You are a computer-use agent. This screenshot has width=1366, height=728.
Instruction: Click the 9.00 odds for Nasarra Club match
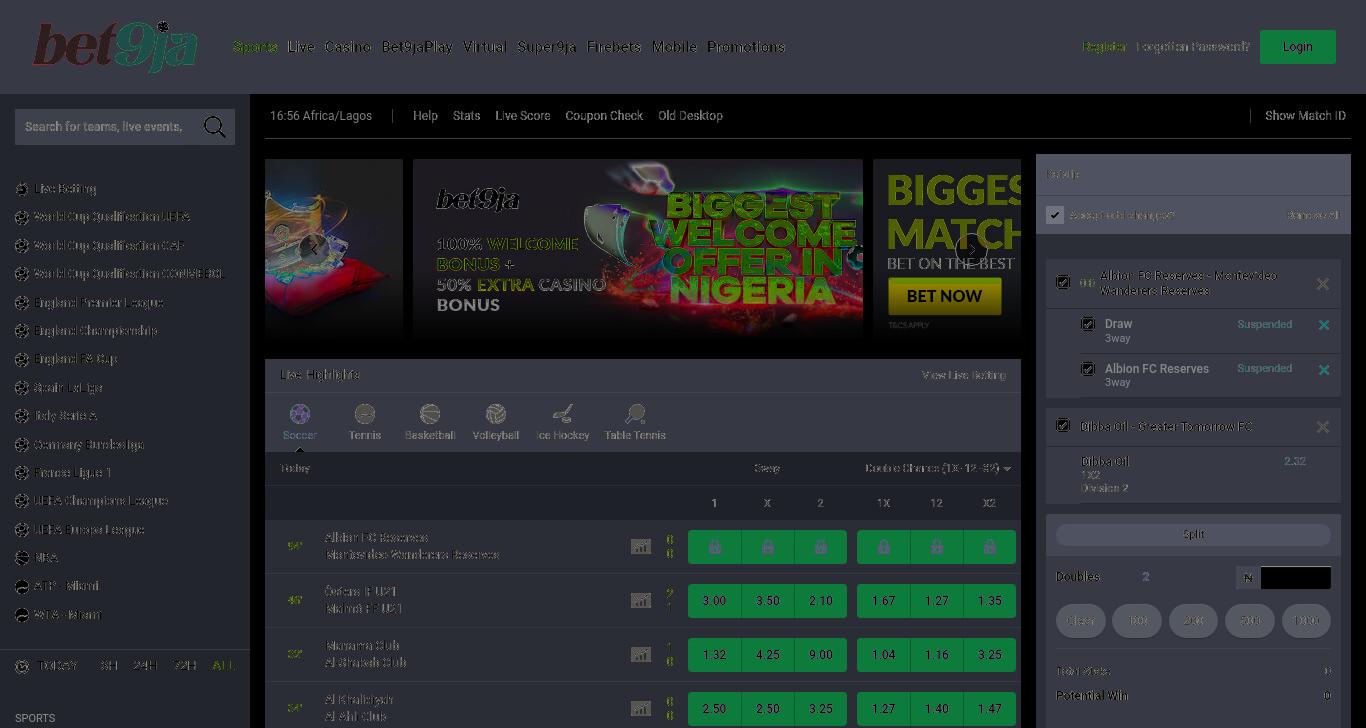click(820, 655)
